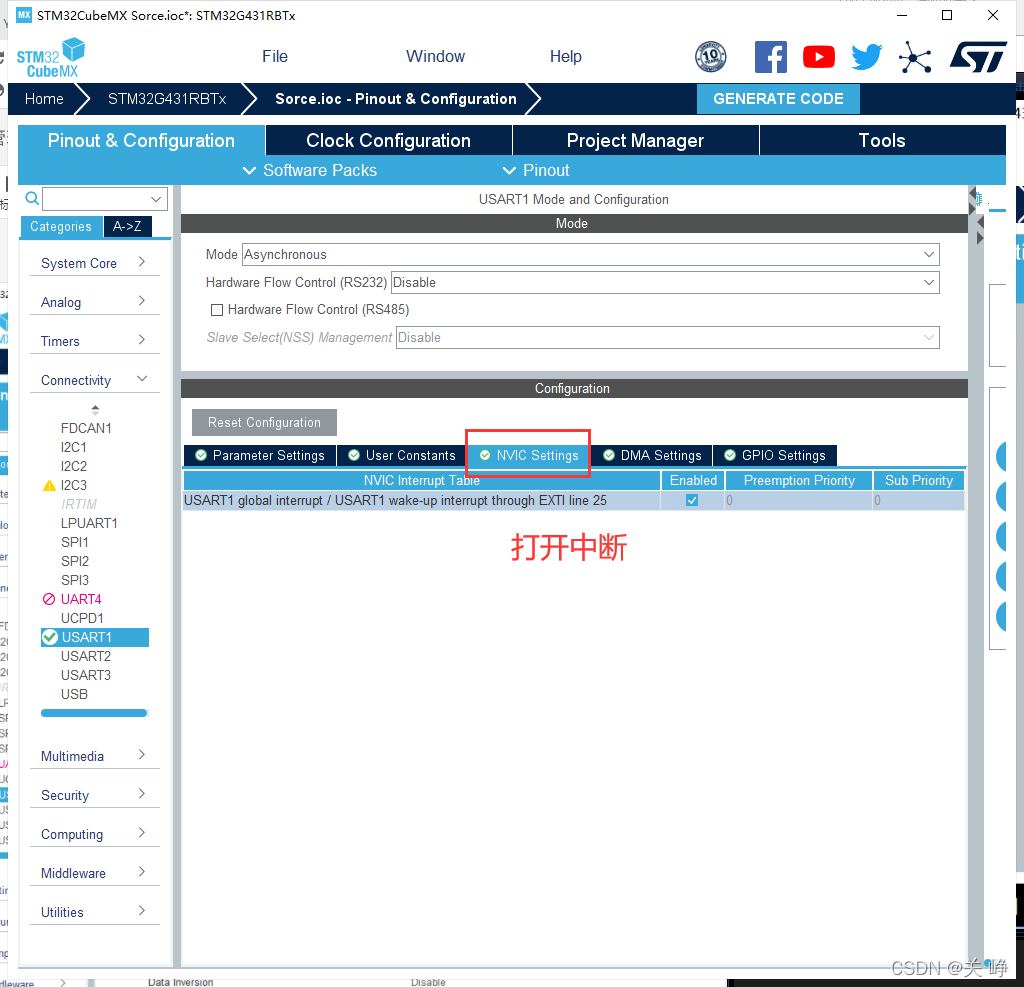
Task: Open the Twitter bird icon link
Action: pyautogui.click(x=867, y=57)
